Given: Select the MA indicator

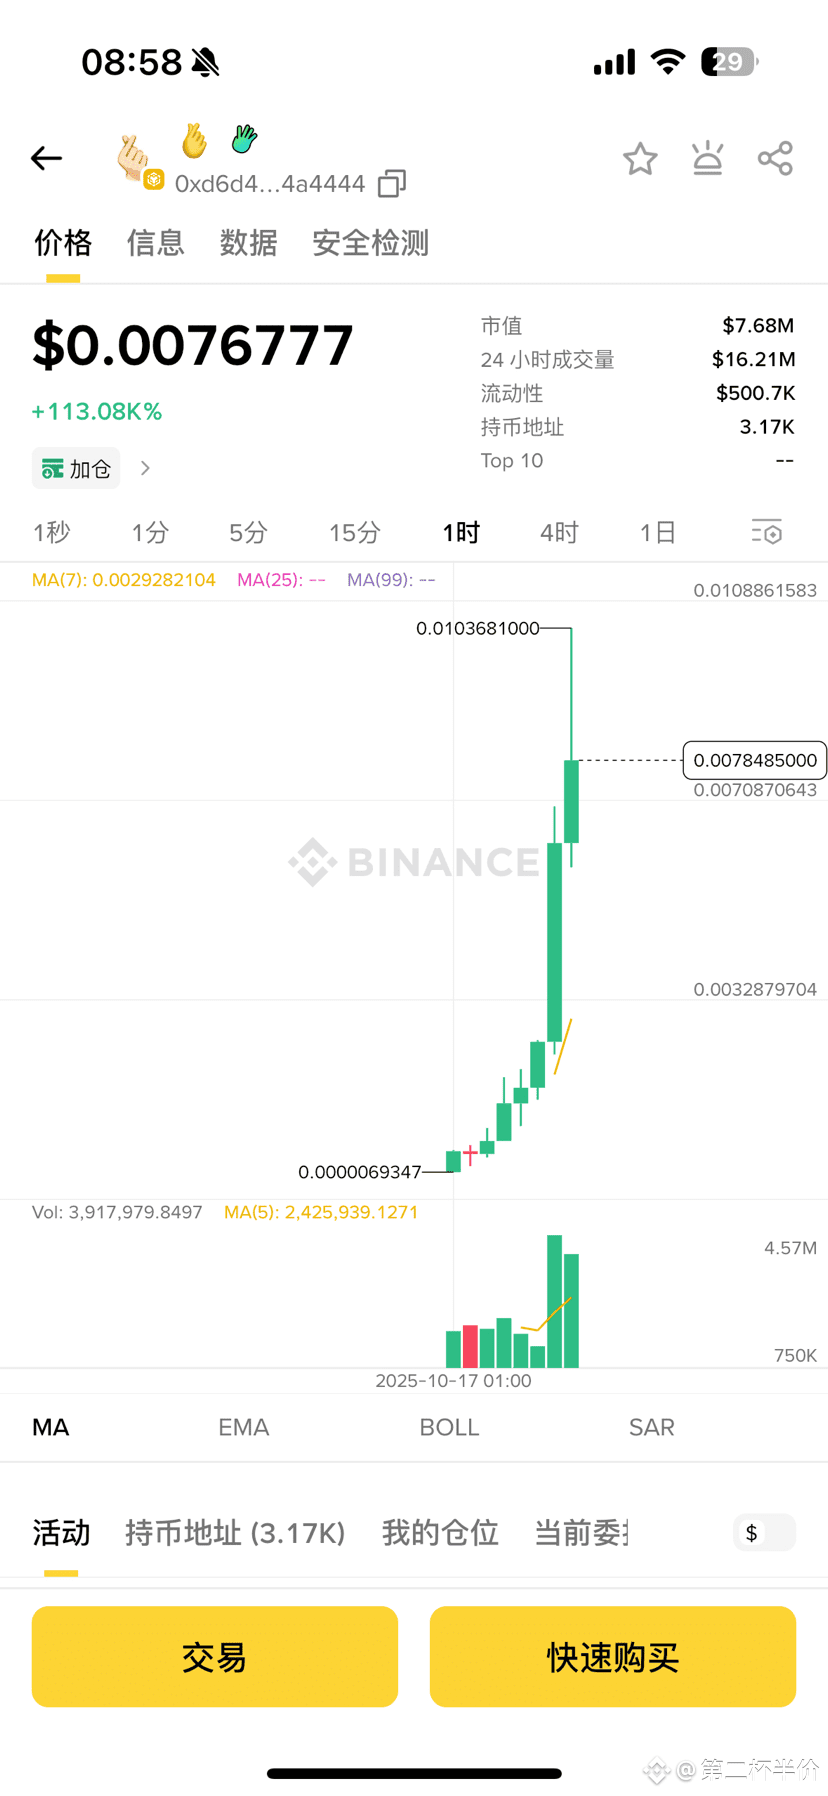Looking at the screenshot, I should 51,1427.
